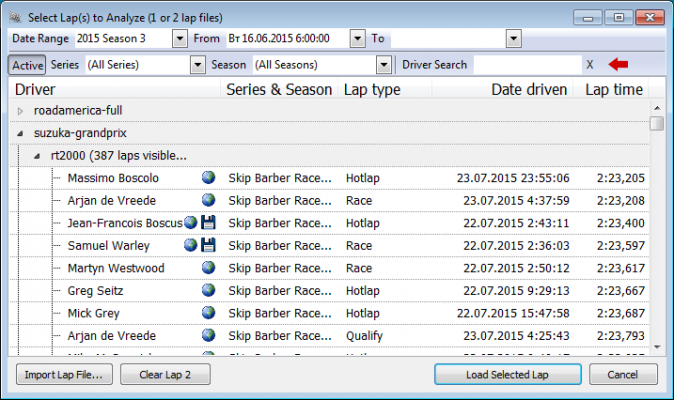Click globe icon beside Massimo Boscolo
The image size is (674, 400).
(208, 178)
